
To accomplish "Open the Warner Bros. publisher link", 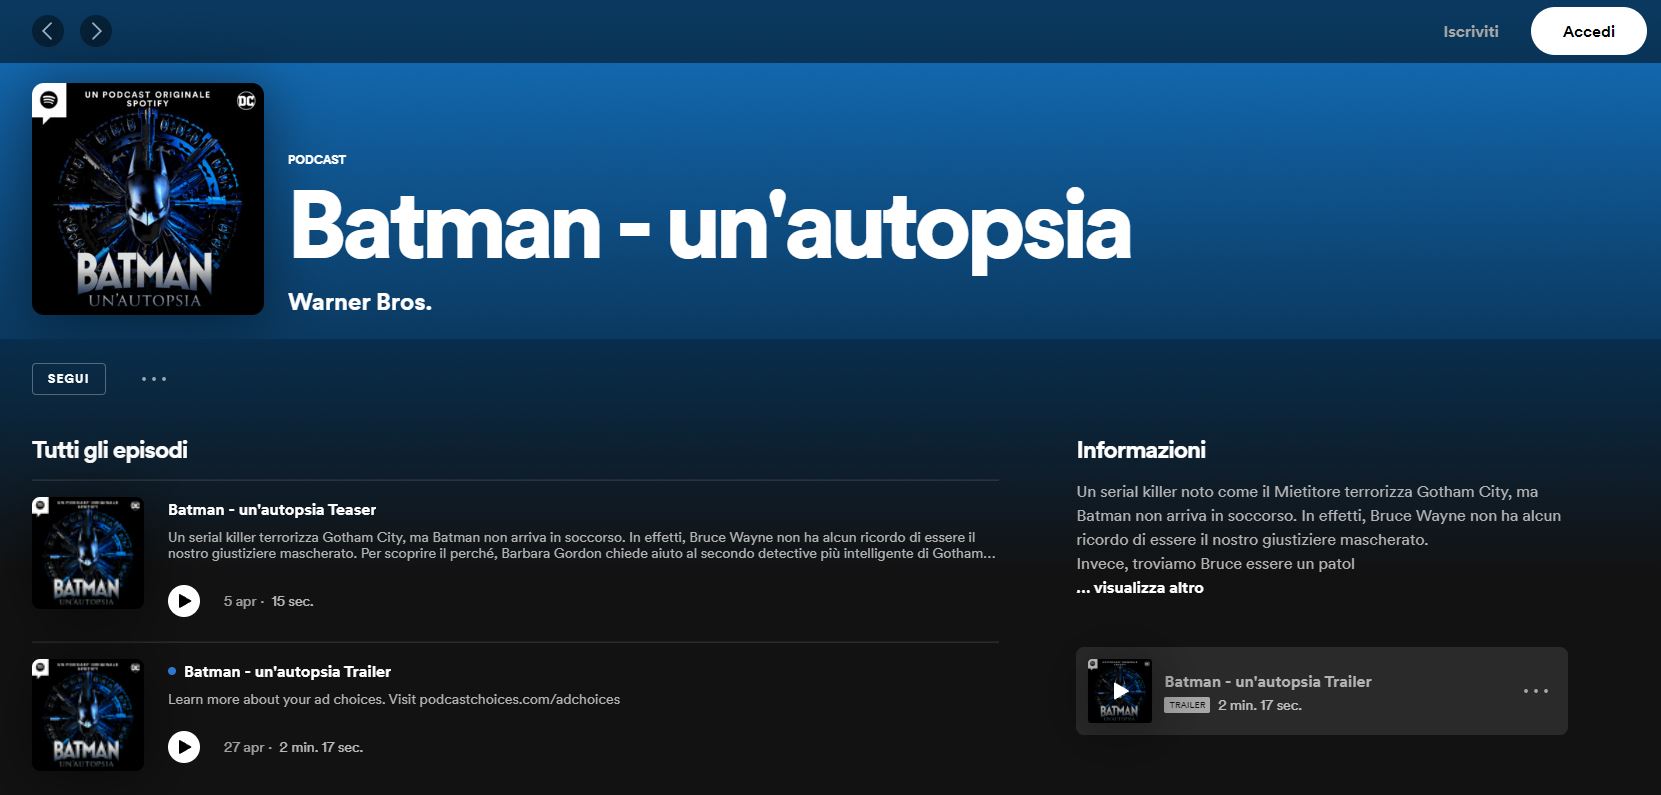I will [360, 302].
